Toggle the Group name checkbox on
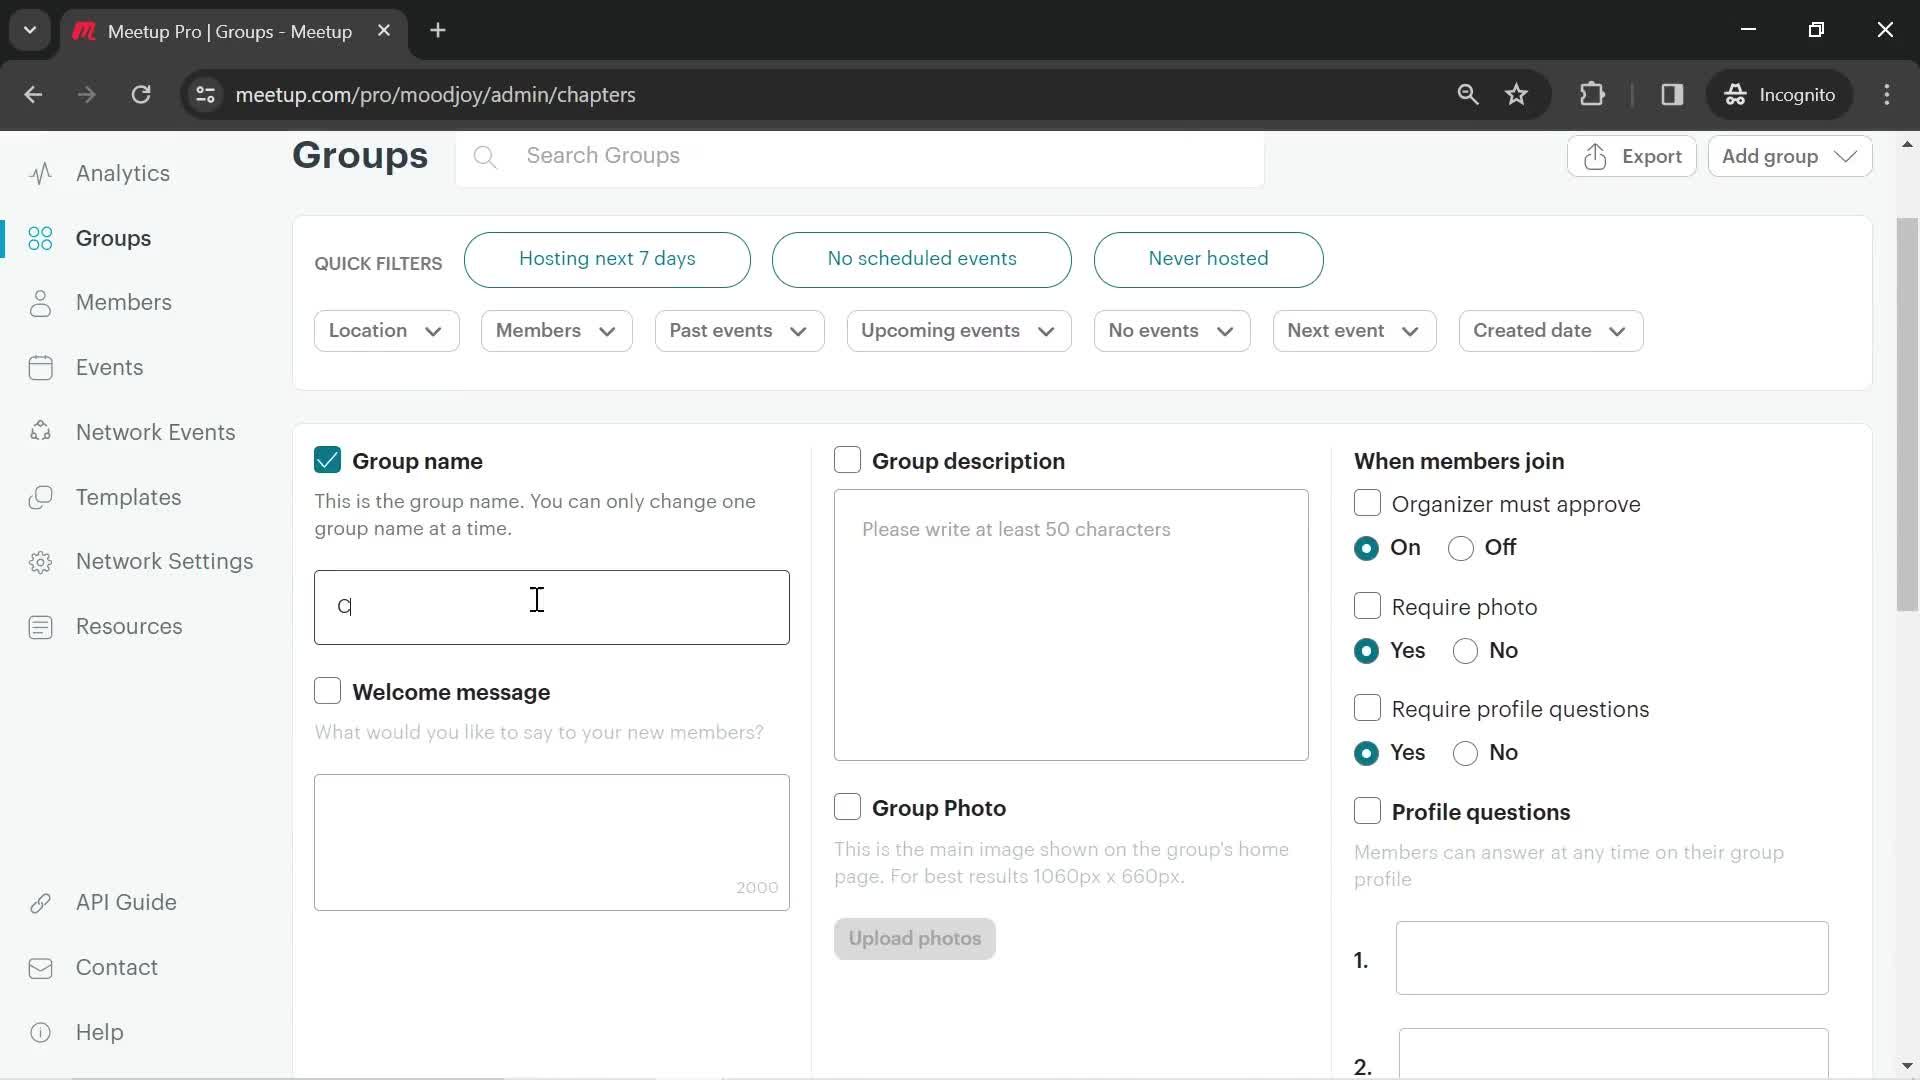 point(327,460)
